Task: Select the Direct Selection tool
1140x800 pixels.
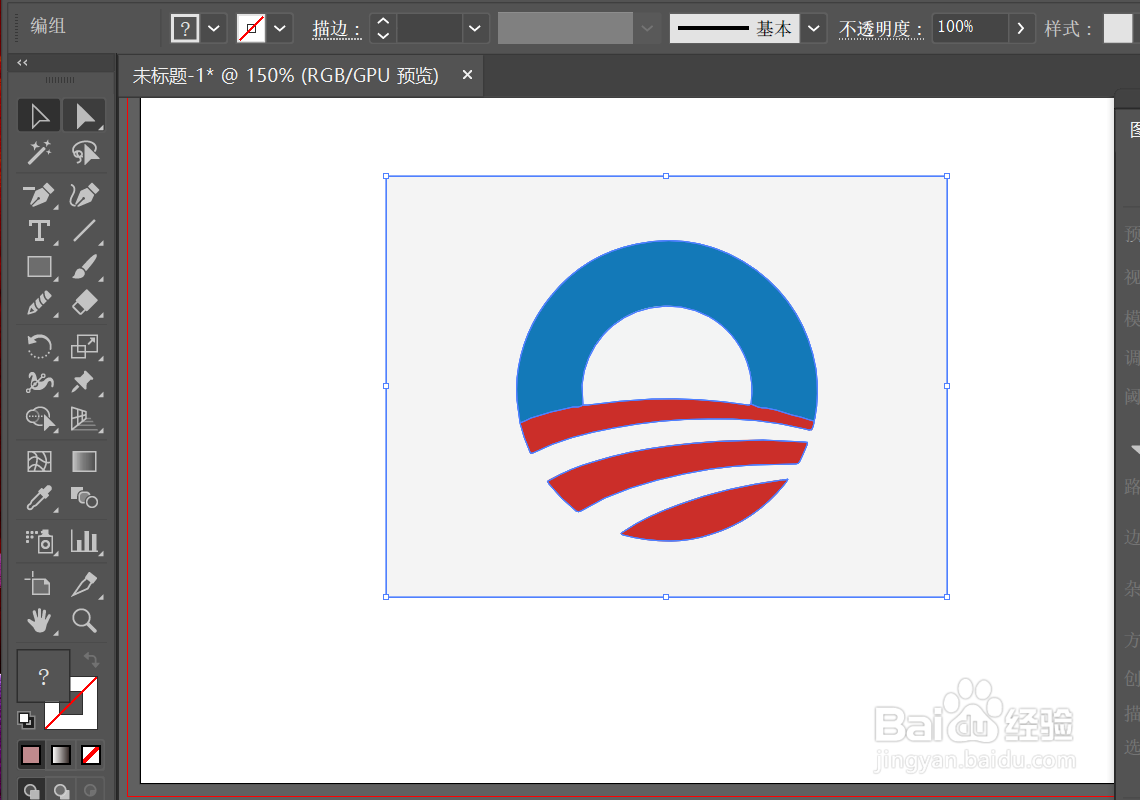Action: click(84, 116)
